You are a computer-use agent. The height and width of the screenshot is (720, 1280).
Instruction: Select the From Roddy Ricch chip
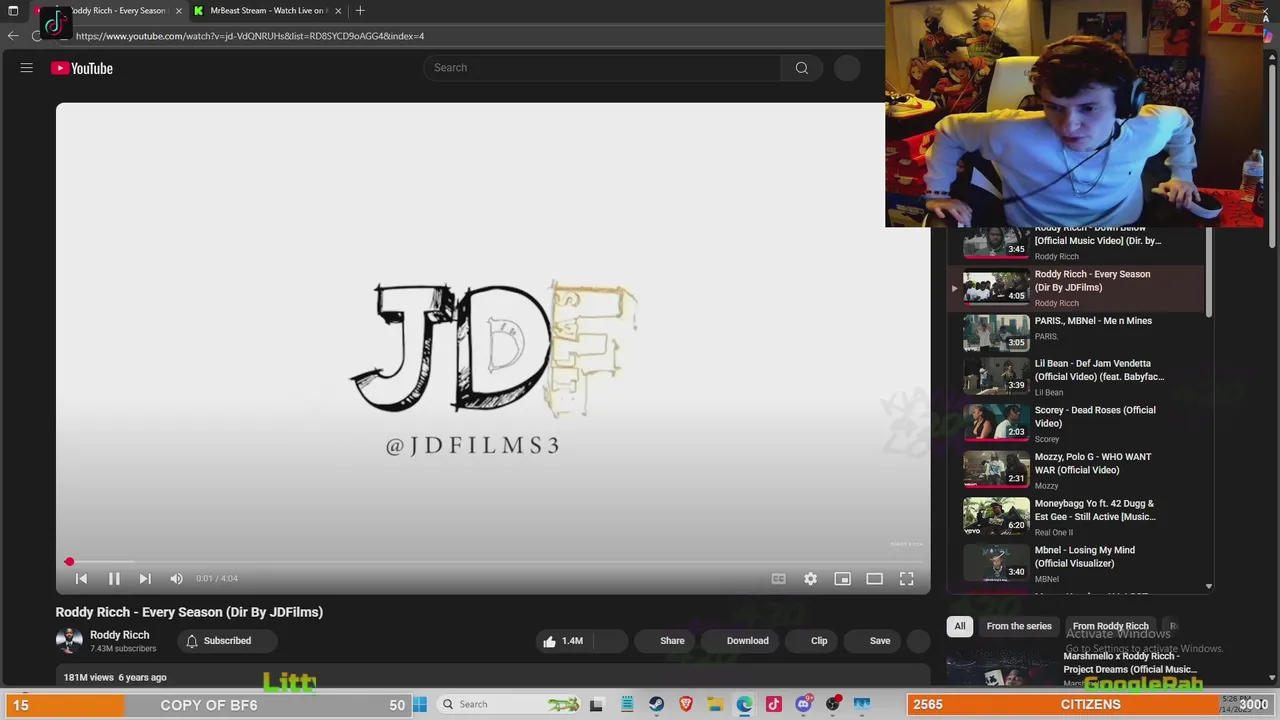pyautogui.click(x=1110, y=626)
